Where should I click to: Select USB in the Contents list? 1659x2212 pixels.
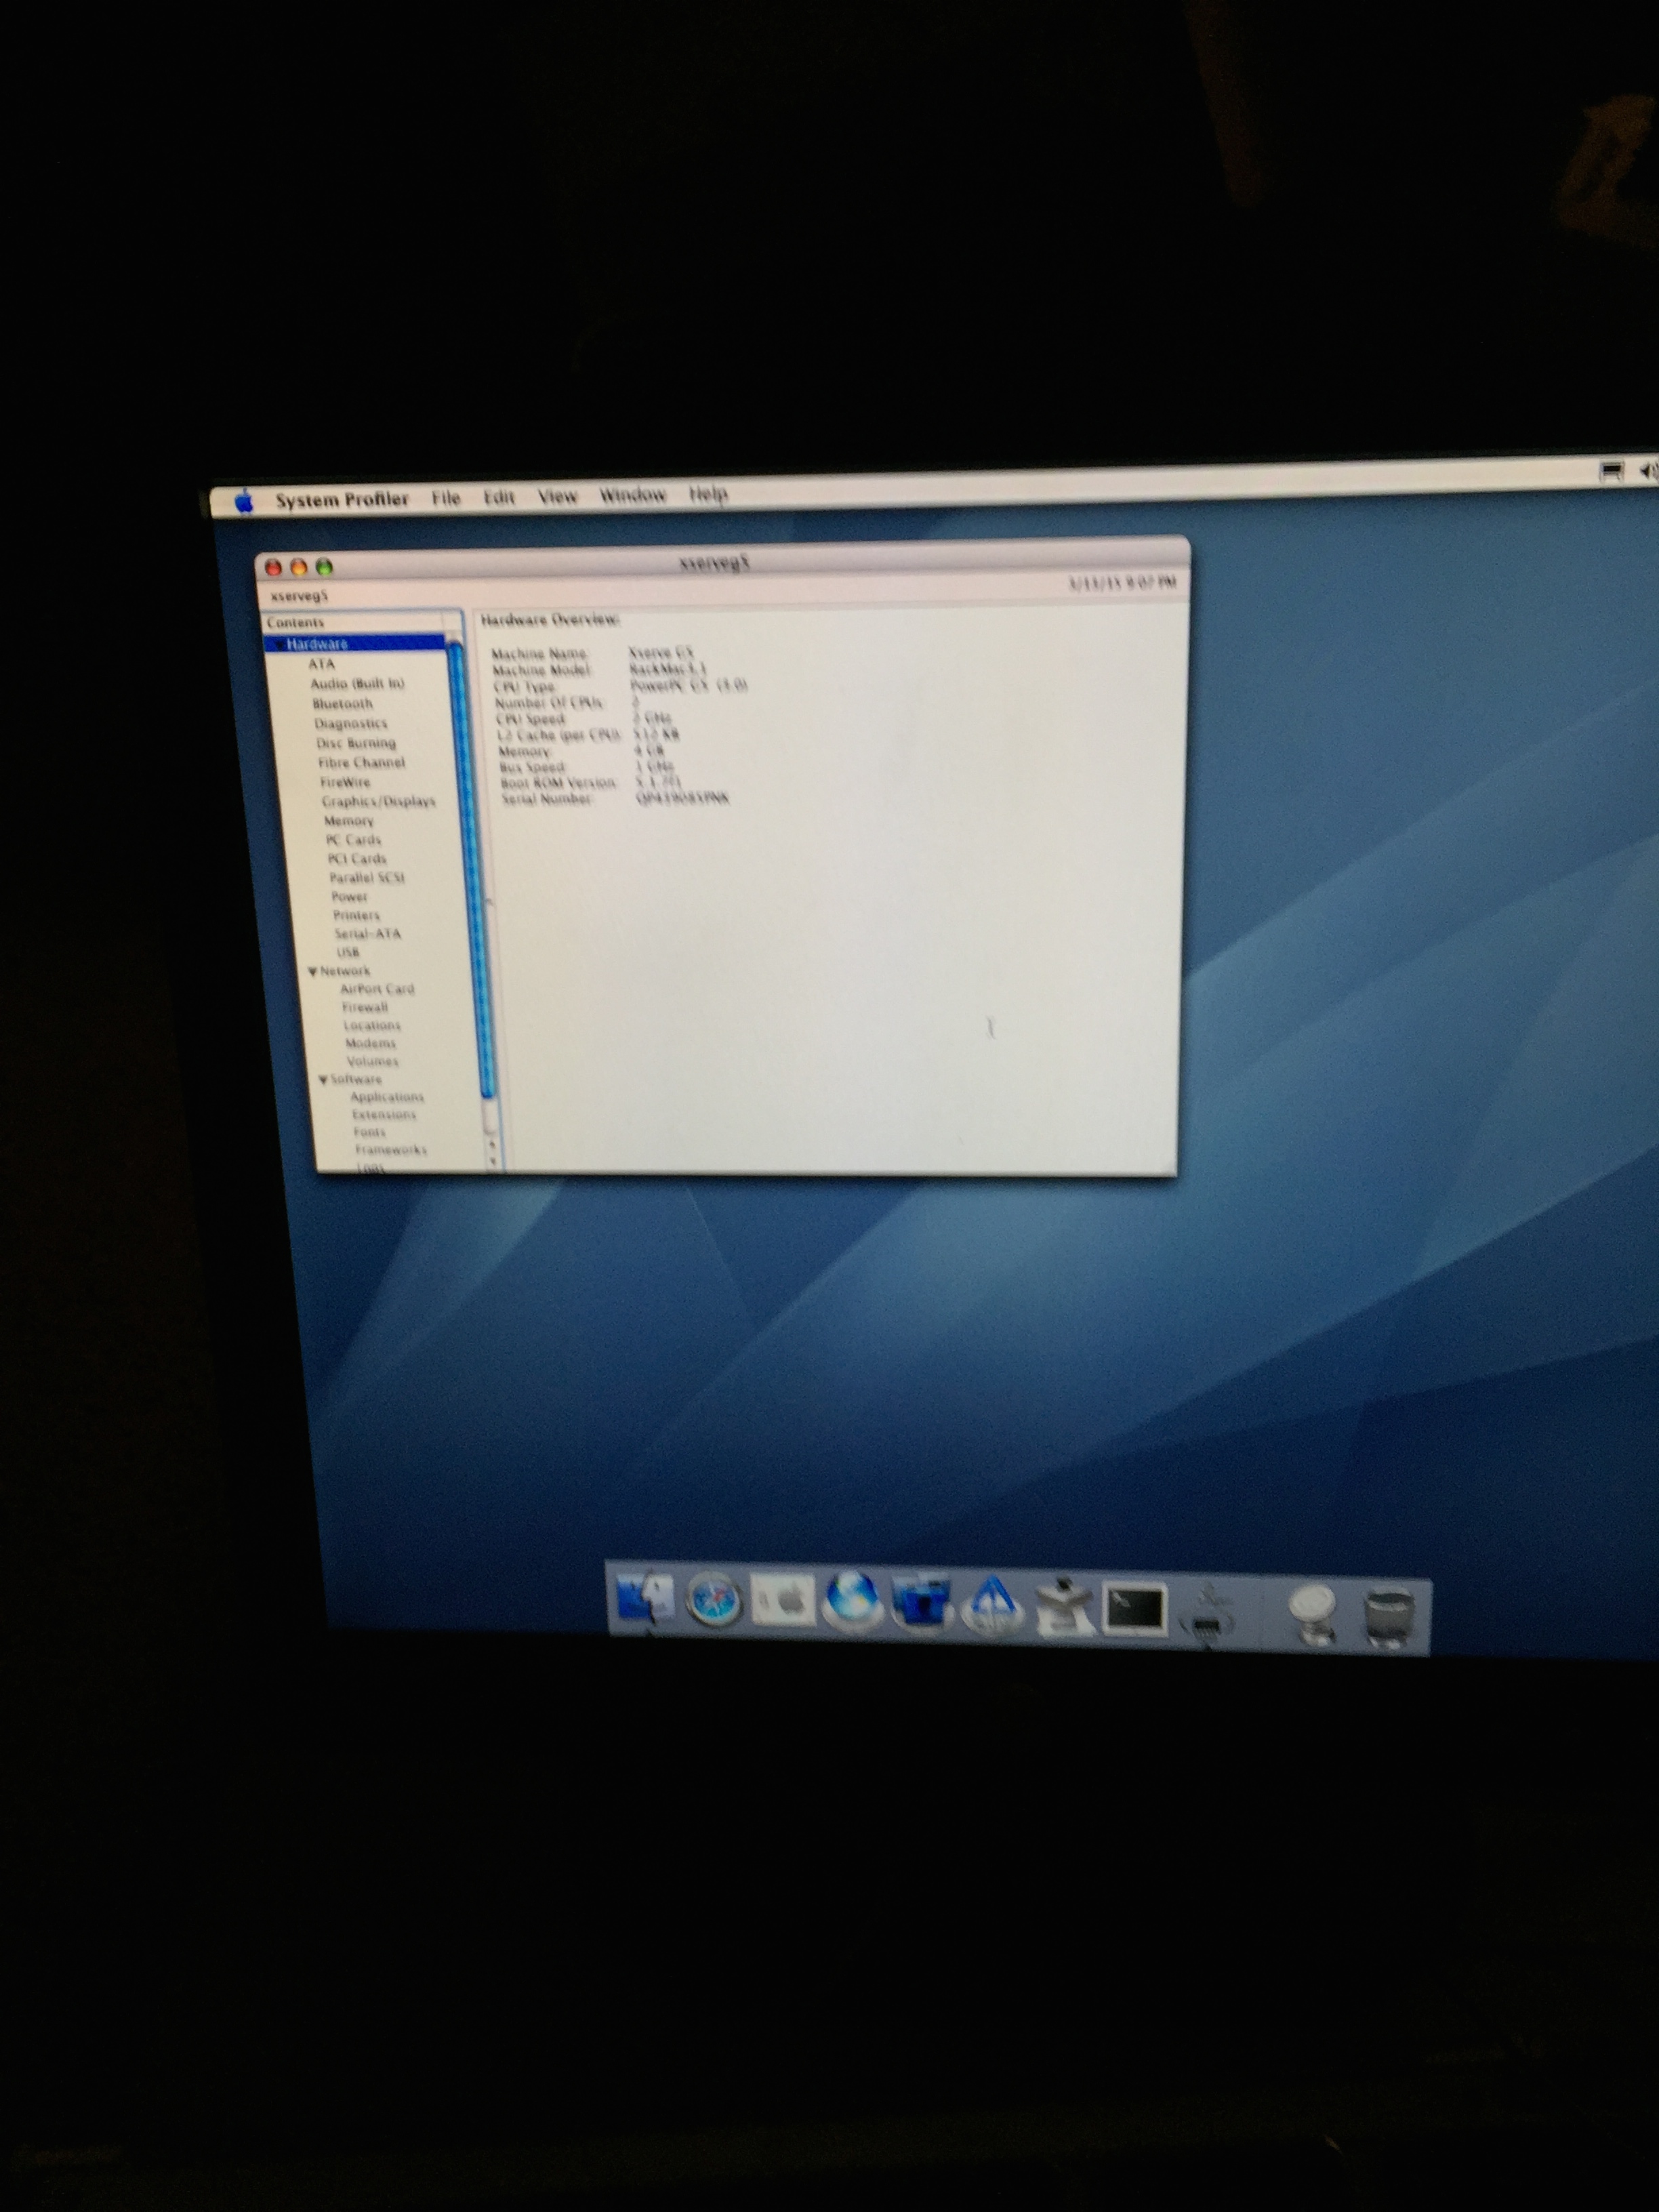pyautogui.click(x=347, y=952)
